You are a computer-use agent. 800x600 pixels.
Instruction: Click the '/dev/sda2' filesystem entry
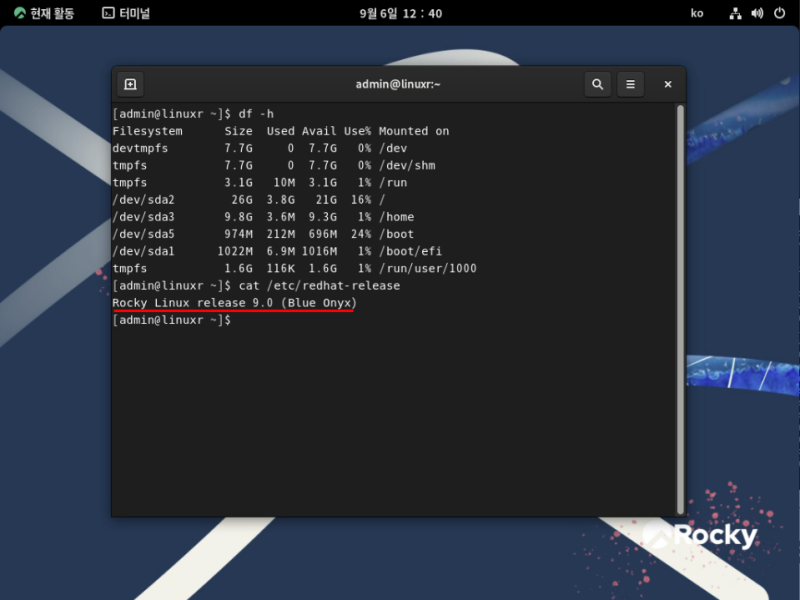pos(143,200)
